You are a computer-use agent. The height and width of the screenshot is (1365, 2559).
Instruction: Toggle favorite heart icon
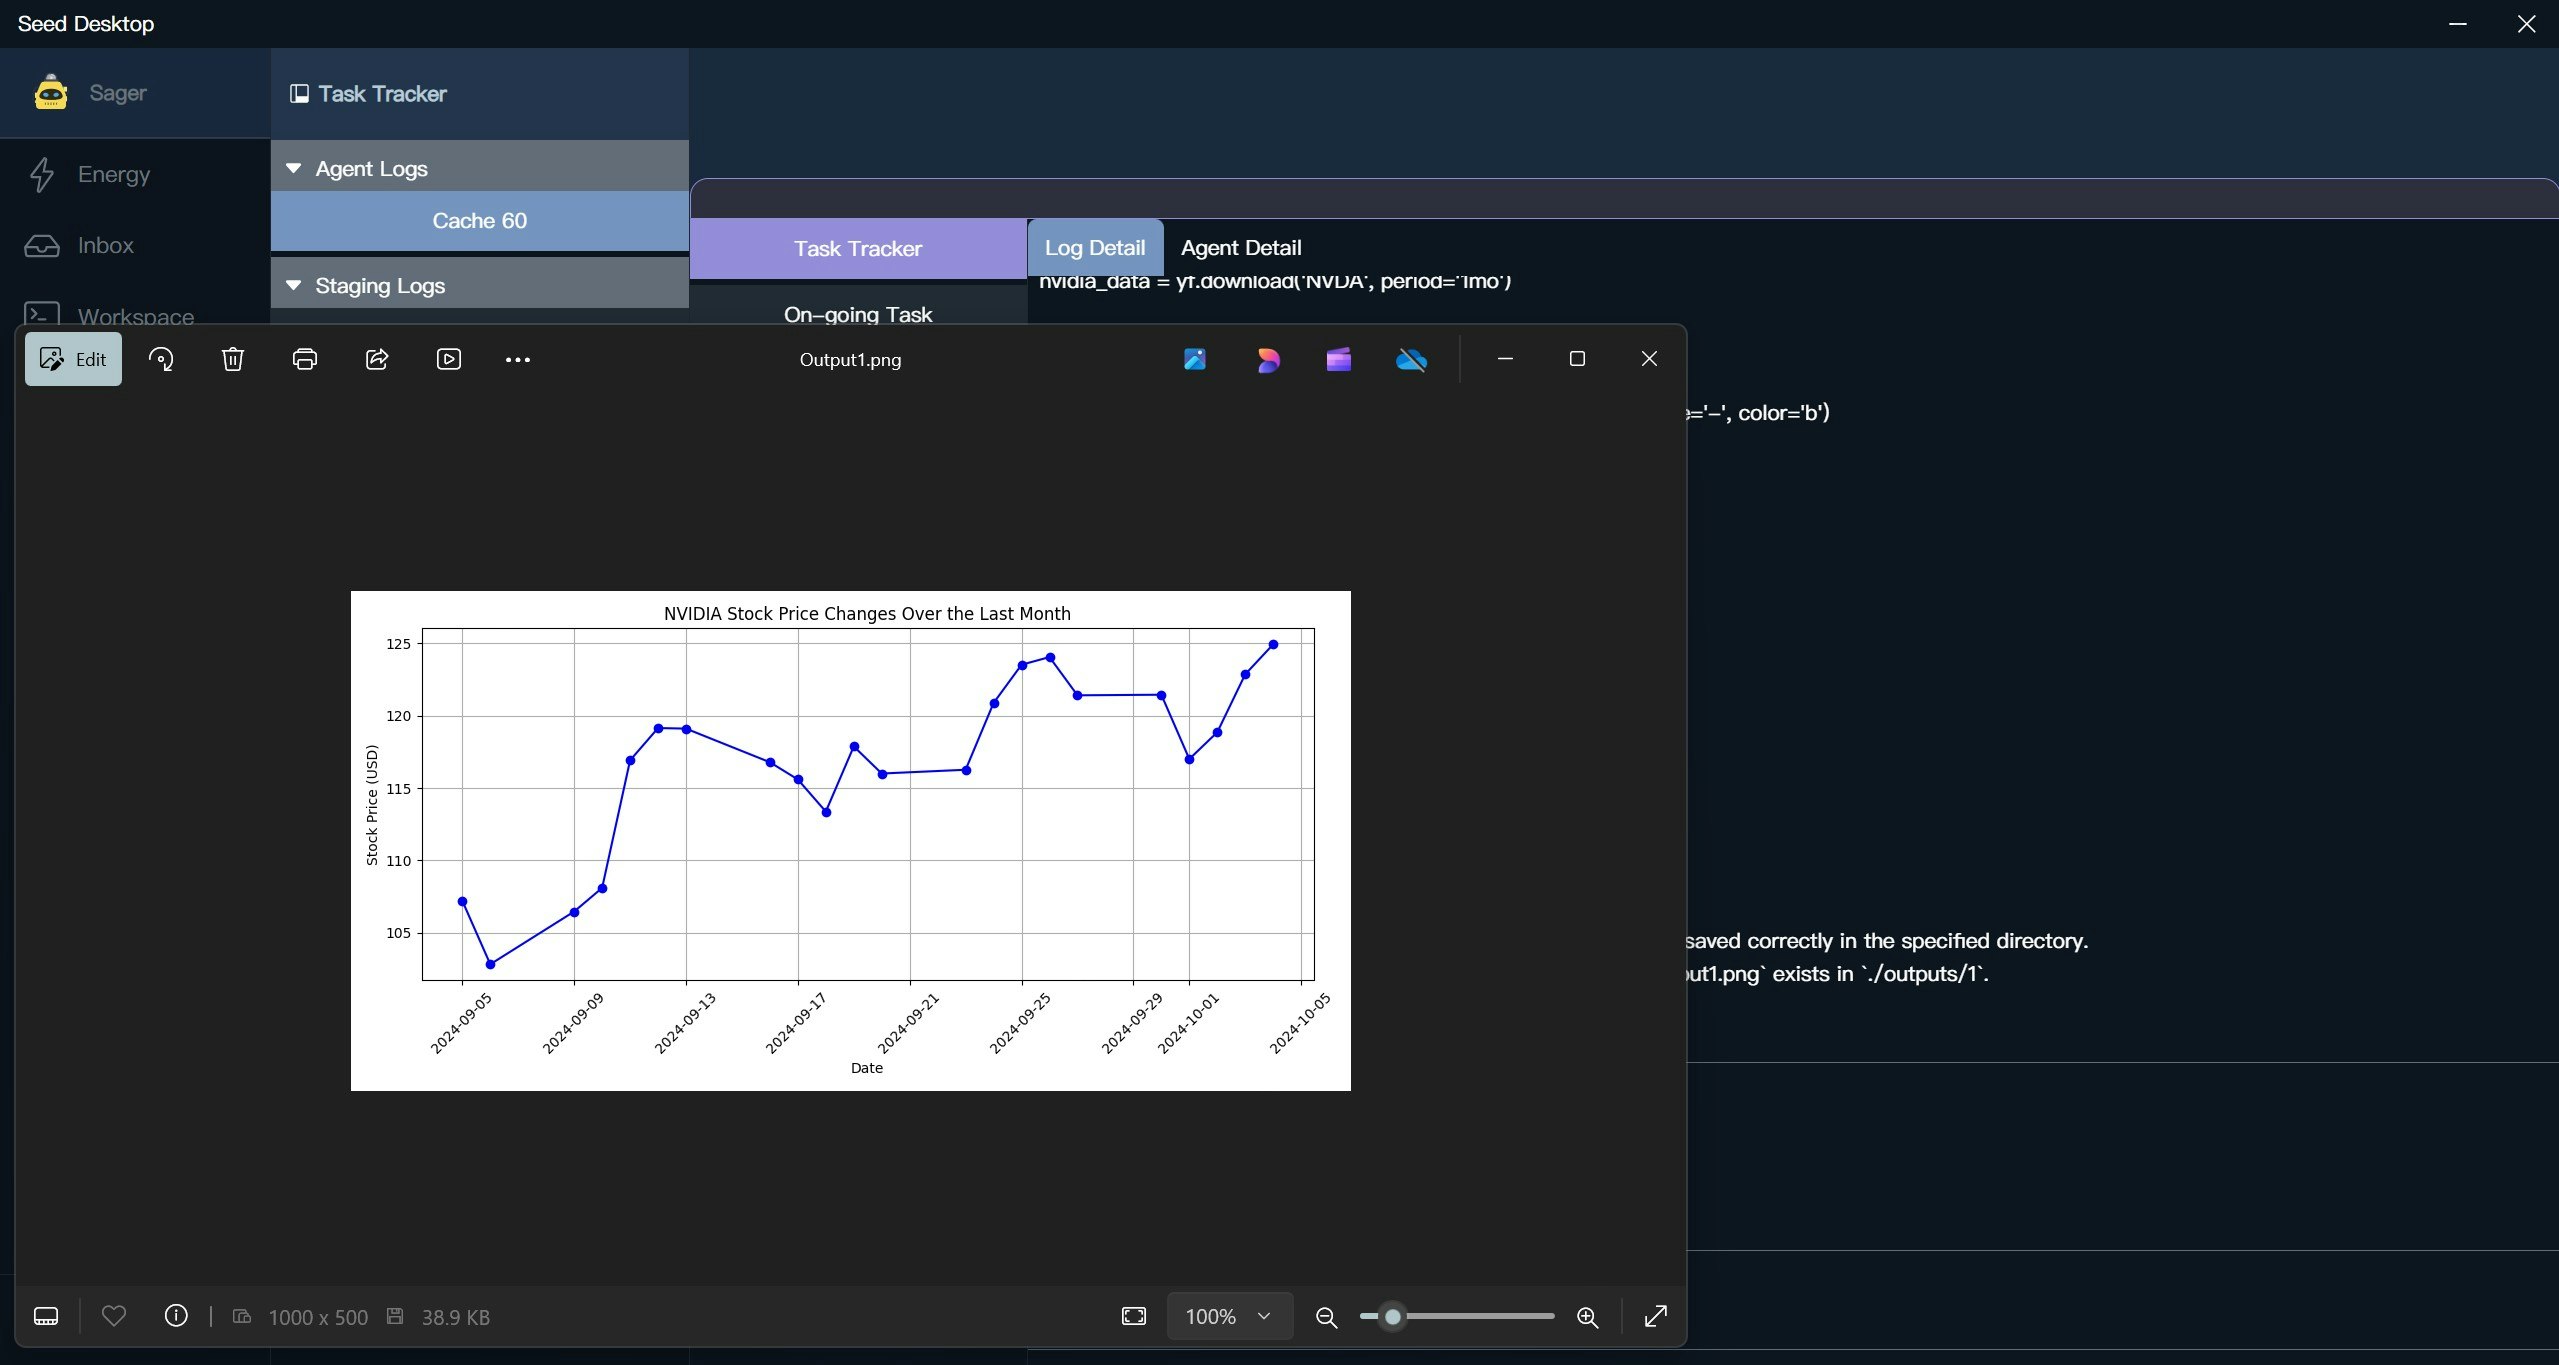click(114, 1316)
